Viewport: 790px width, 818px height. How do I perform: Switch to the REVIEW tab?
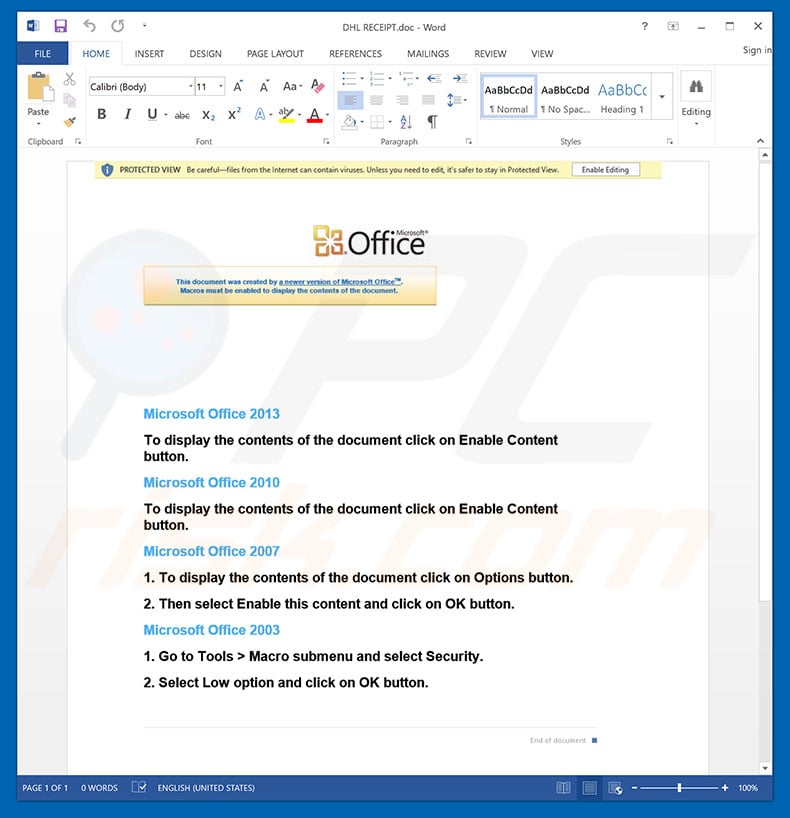490,54
